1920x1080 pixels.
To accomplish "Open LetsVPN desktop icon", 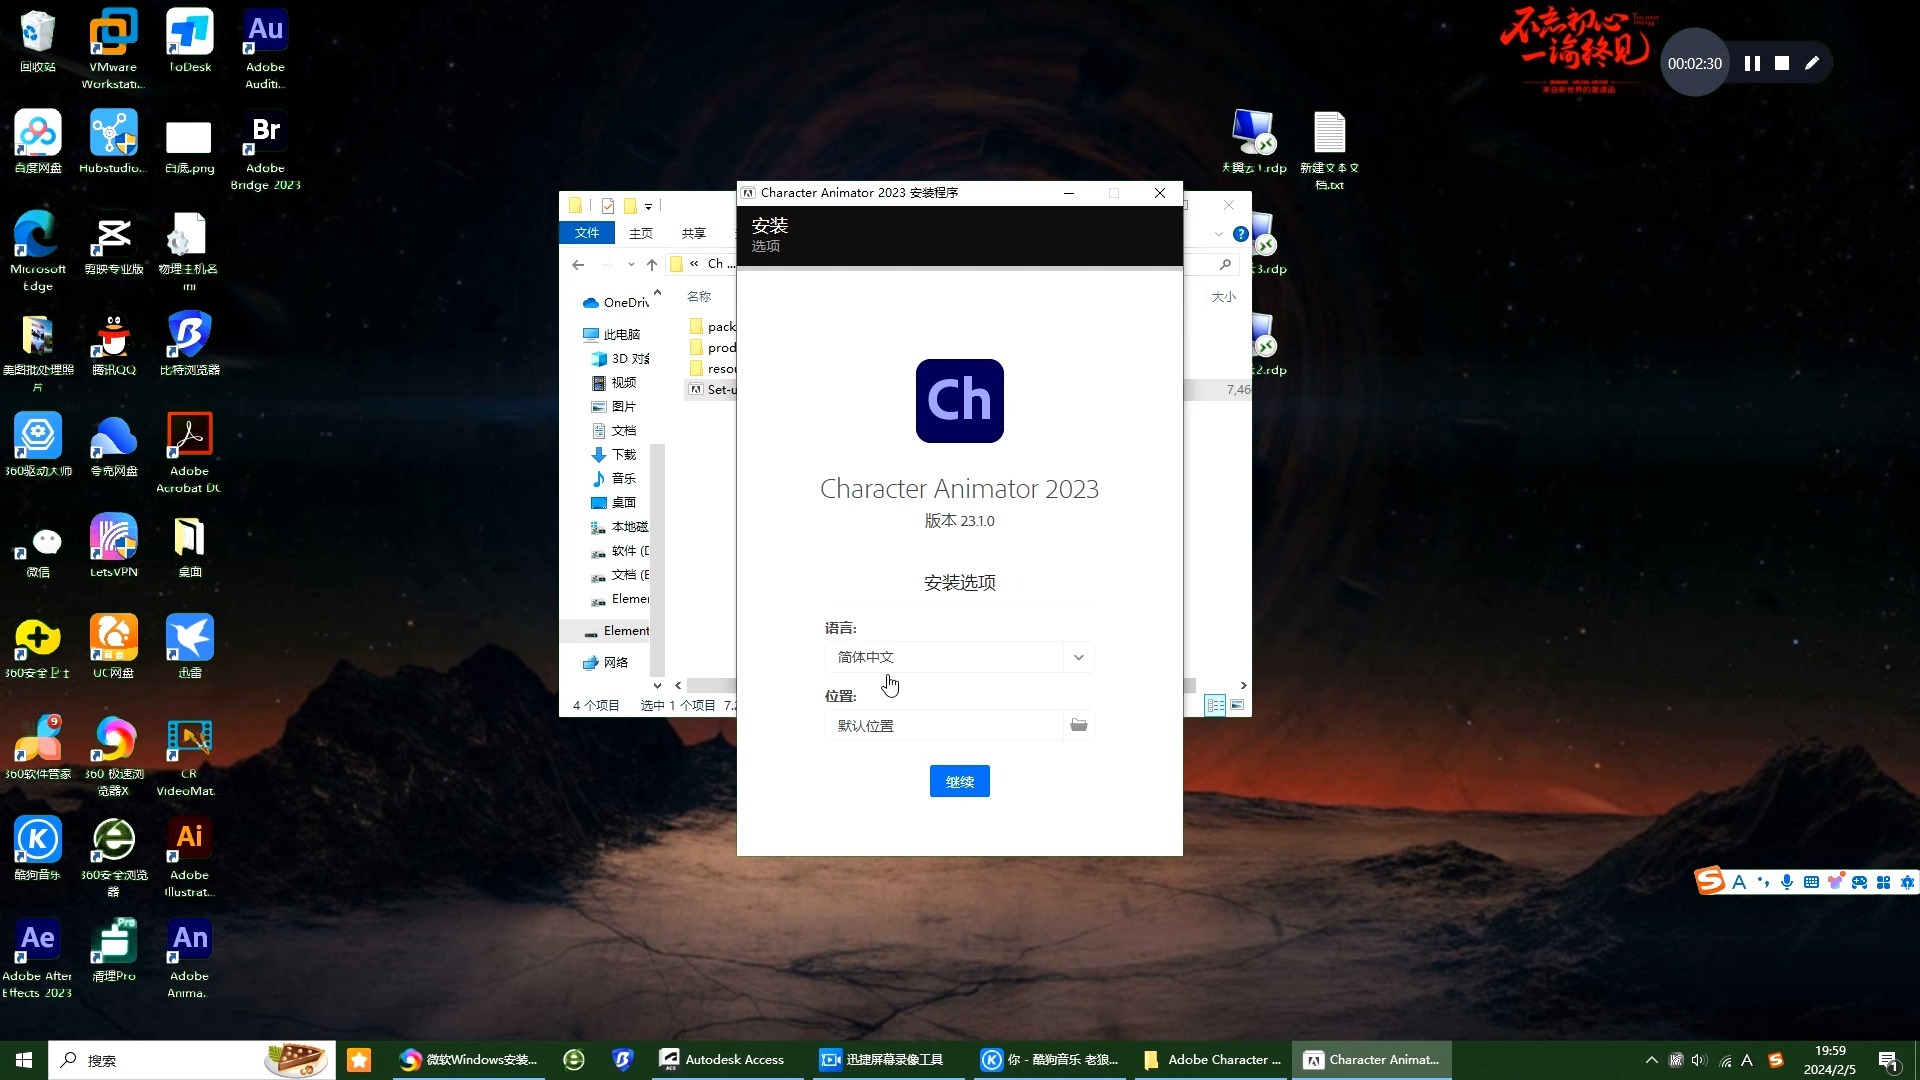I will coord(113,547).
